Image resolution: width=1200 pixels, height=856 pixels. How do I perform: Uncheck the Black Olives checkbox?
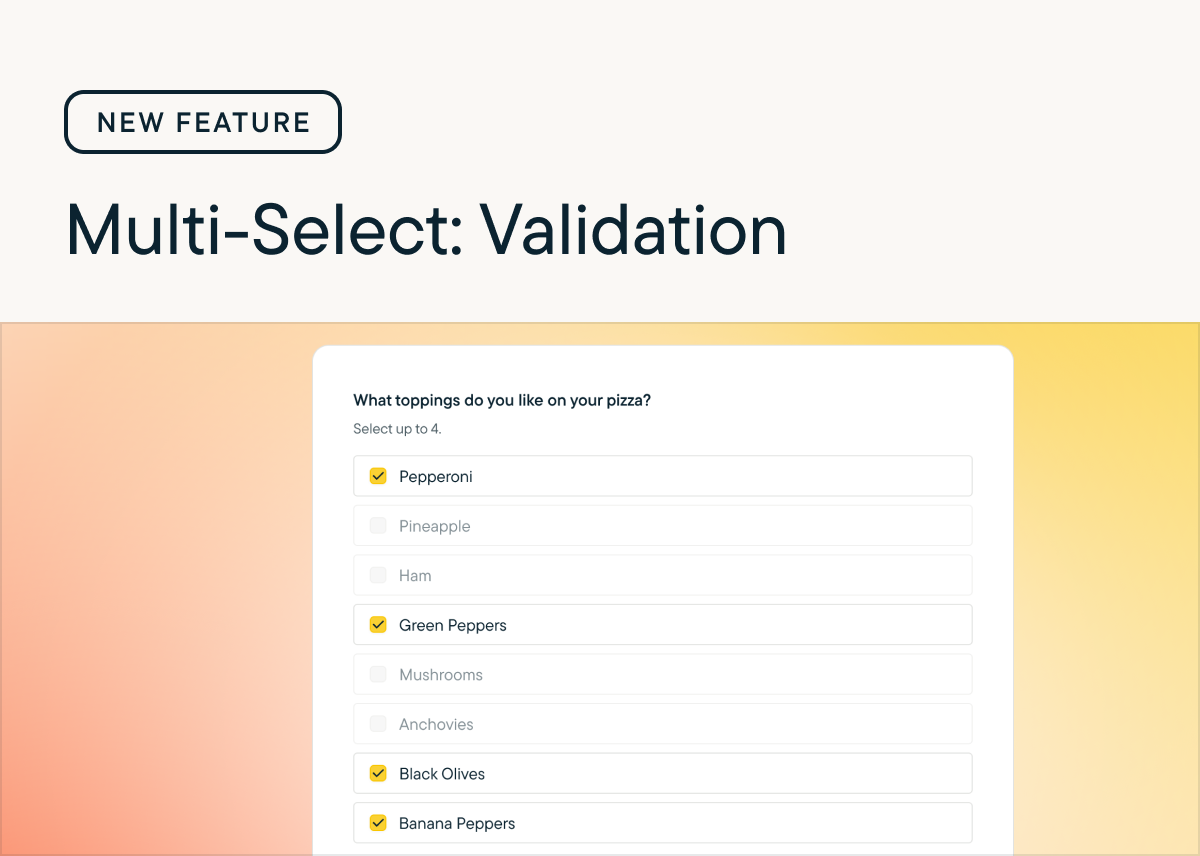tap(378, 773)
